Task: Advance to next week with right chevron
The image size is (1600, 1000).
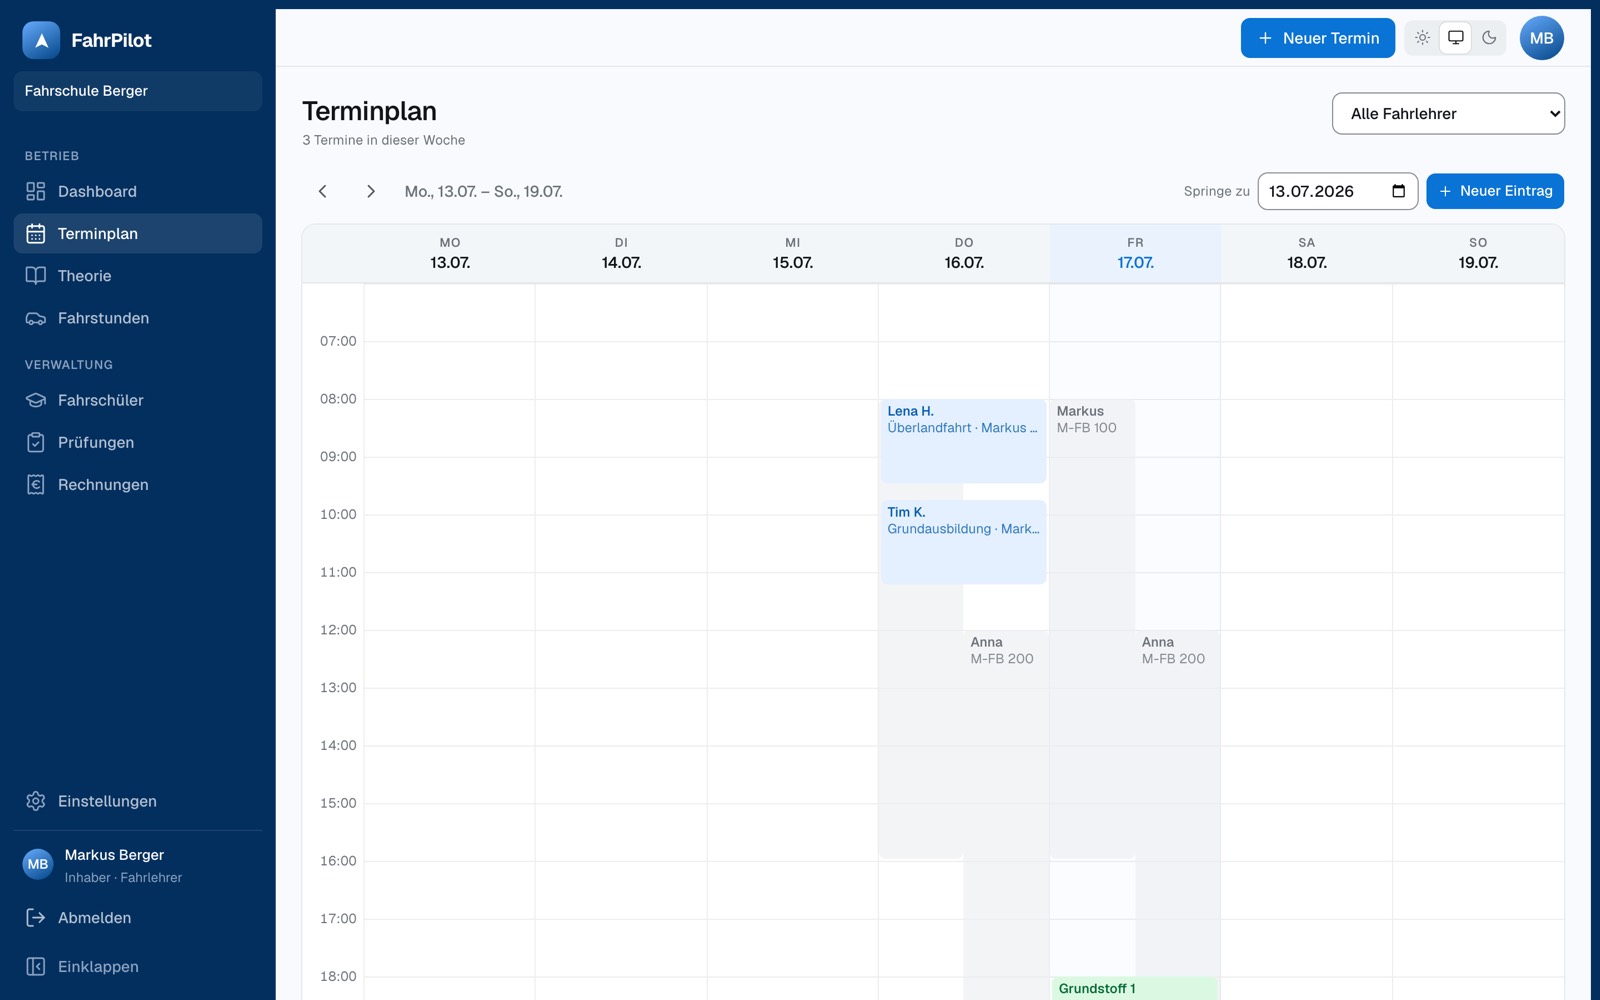Action: pos(370,191)
